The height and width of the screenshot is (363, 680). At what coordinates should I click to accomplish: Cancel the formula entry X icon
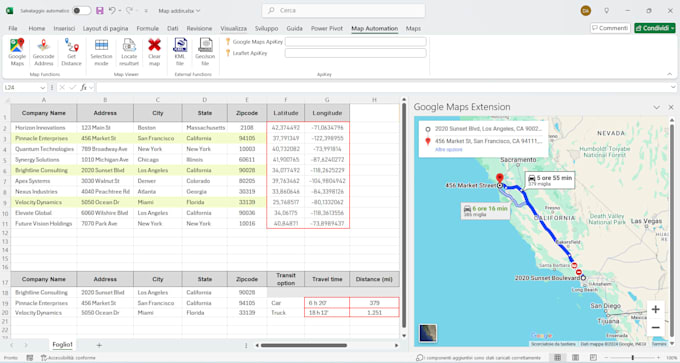click(62, 87)
